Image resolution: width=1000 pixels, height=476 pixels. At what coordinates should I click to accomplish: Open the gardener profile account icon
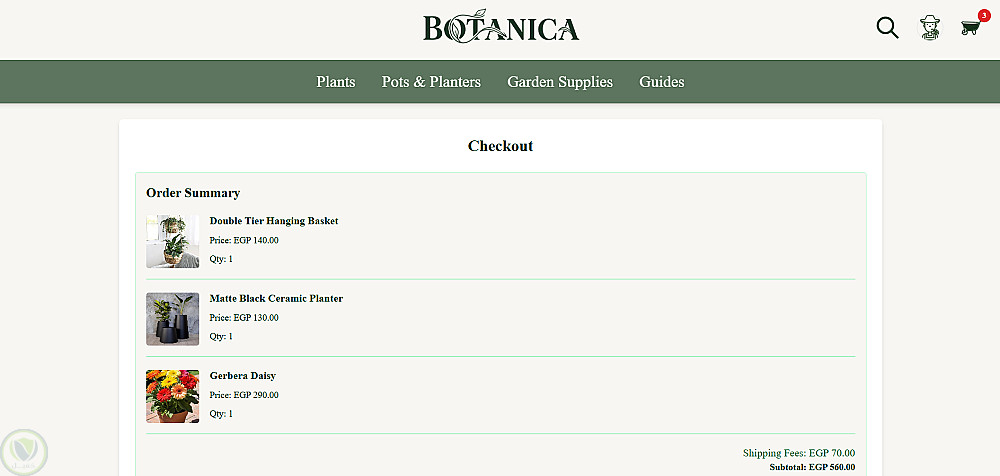931,27
